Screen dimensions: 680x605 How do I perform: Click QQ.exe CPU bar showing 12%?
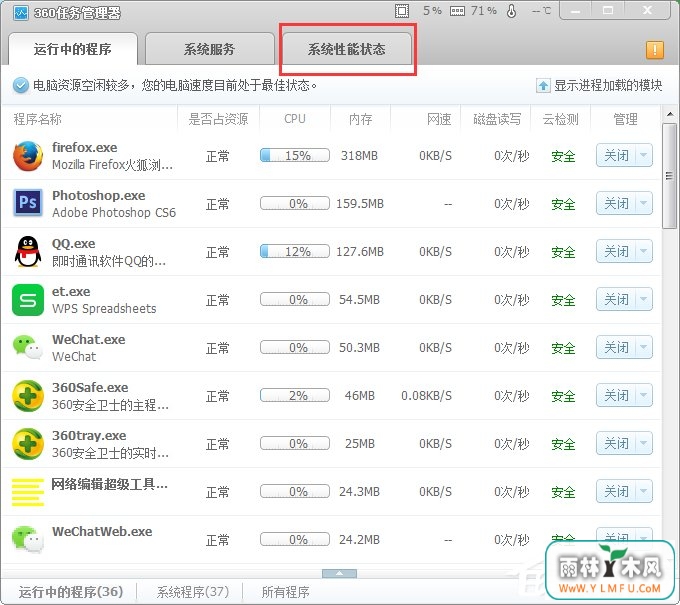click(x=295, y=251)
